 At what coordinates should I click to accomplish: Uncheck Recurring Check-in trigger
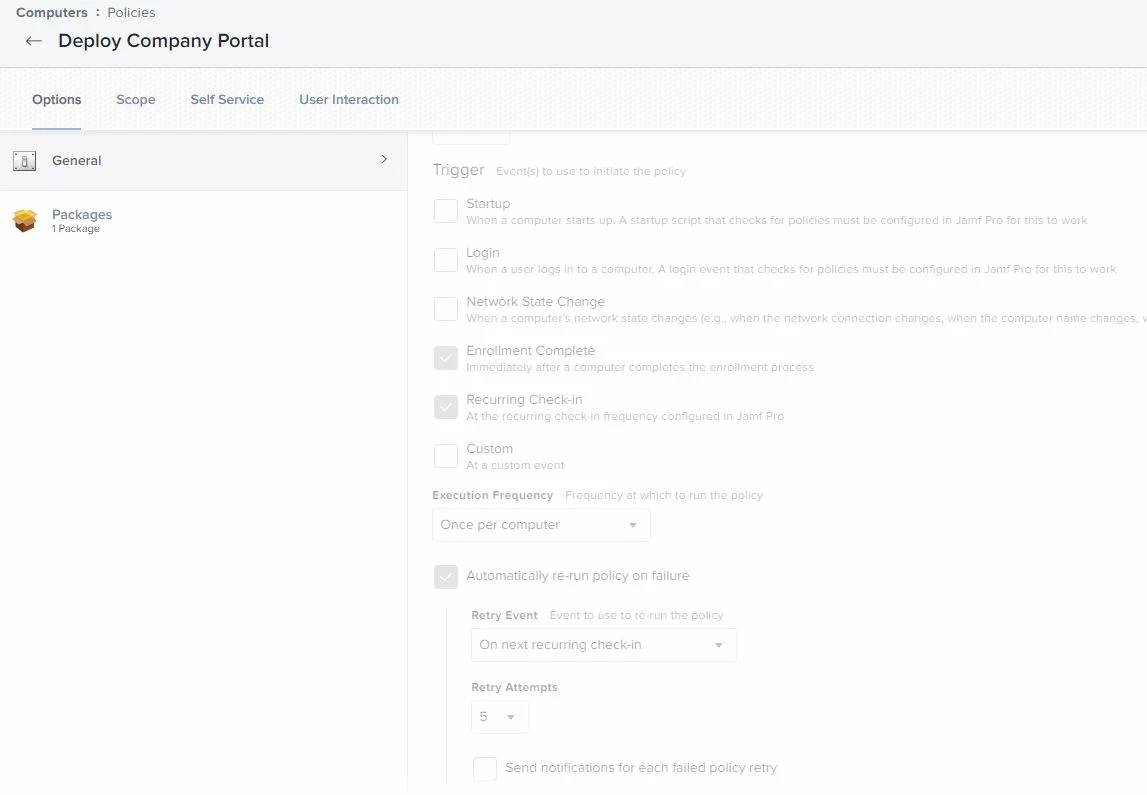pos(445,407)
